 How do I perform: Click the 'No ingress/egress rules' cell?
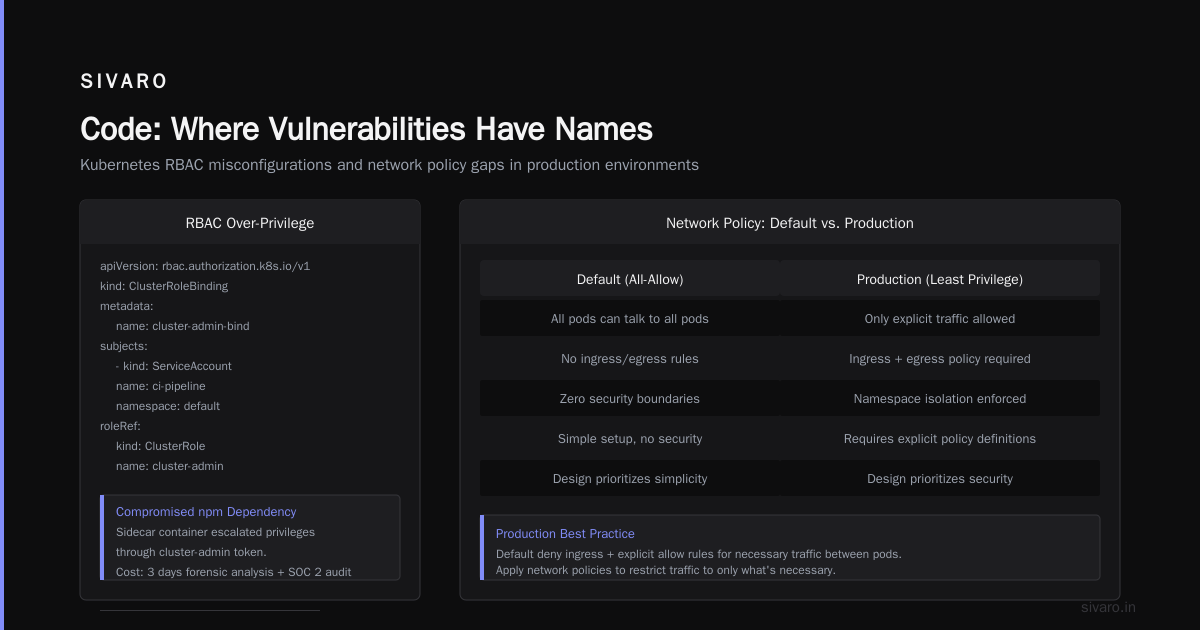point(630,359)
